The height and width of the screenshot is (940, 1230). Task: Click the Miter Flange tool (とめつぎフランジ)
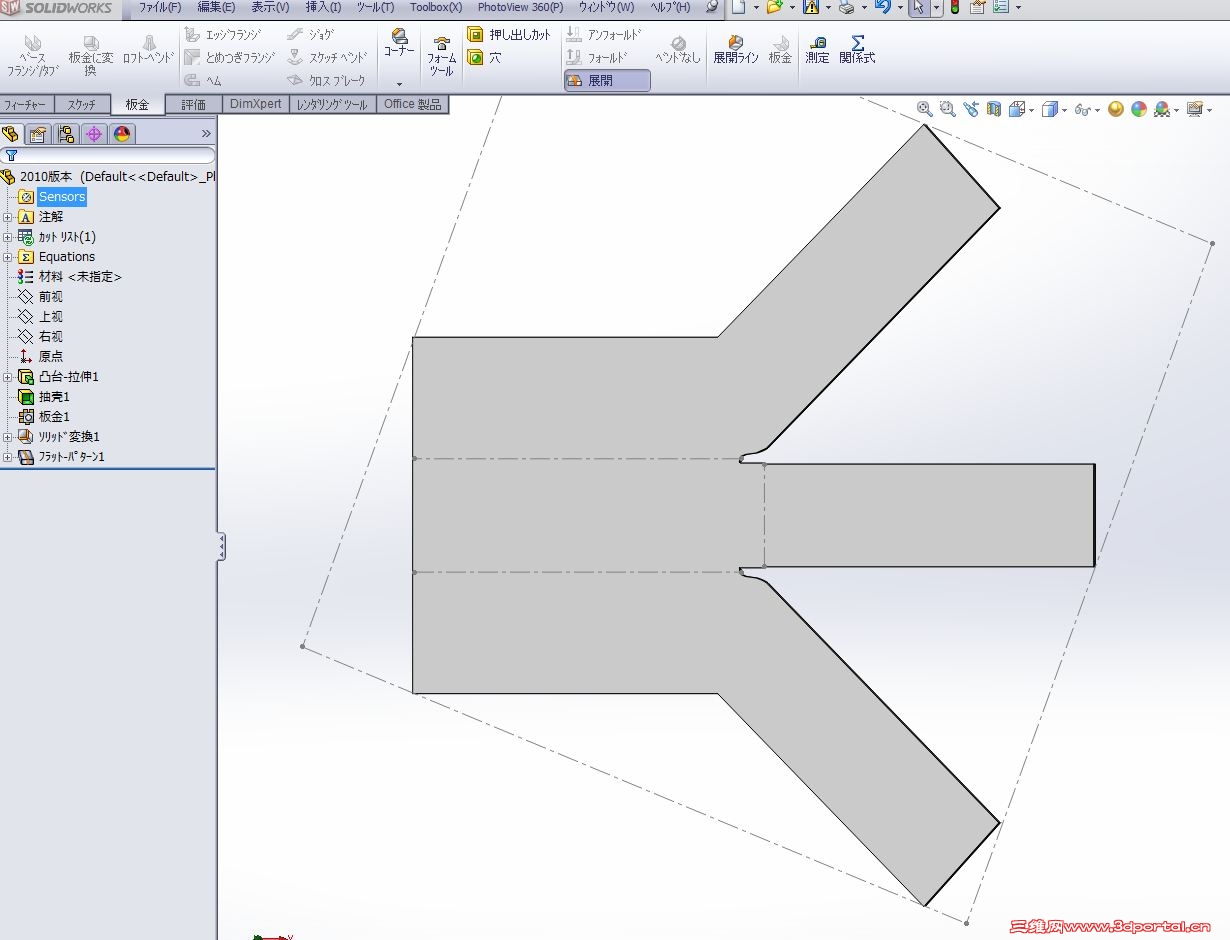pos(229,57)
